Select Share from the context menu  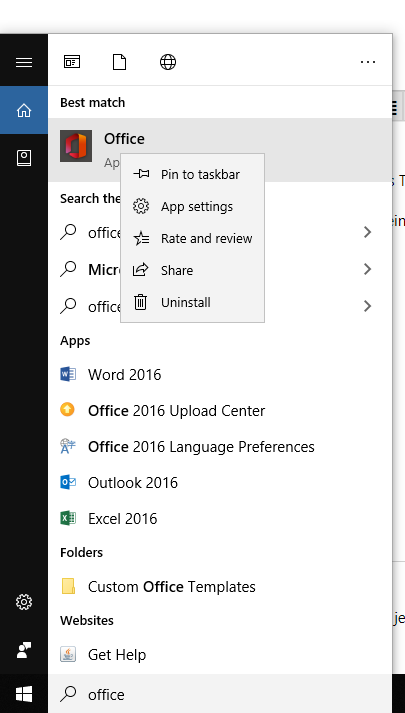(x=192, y=270)
